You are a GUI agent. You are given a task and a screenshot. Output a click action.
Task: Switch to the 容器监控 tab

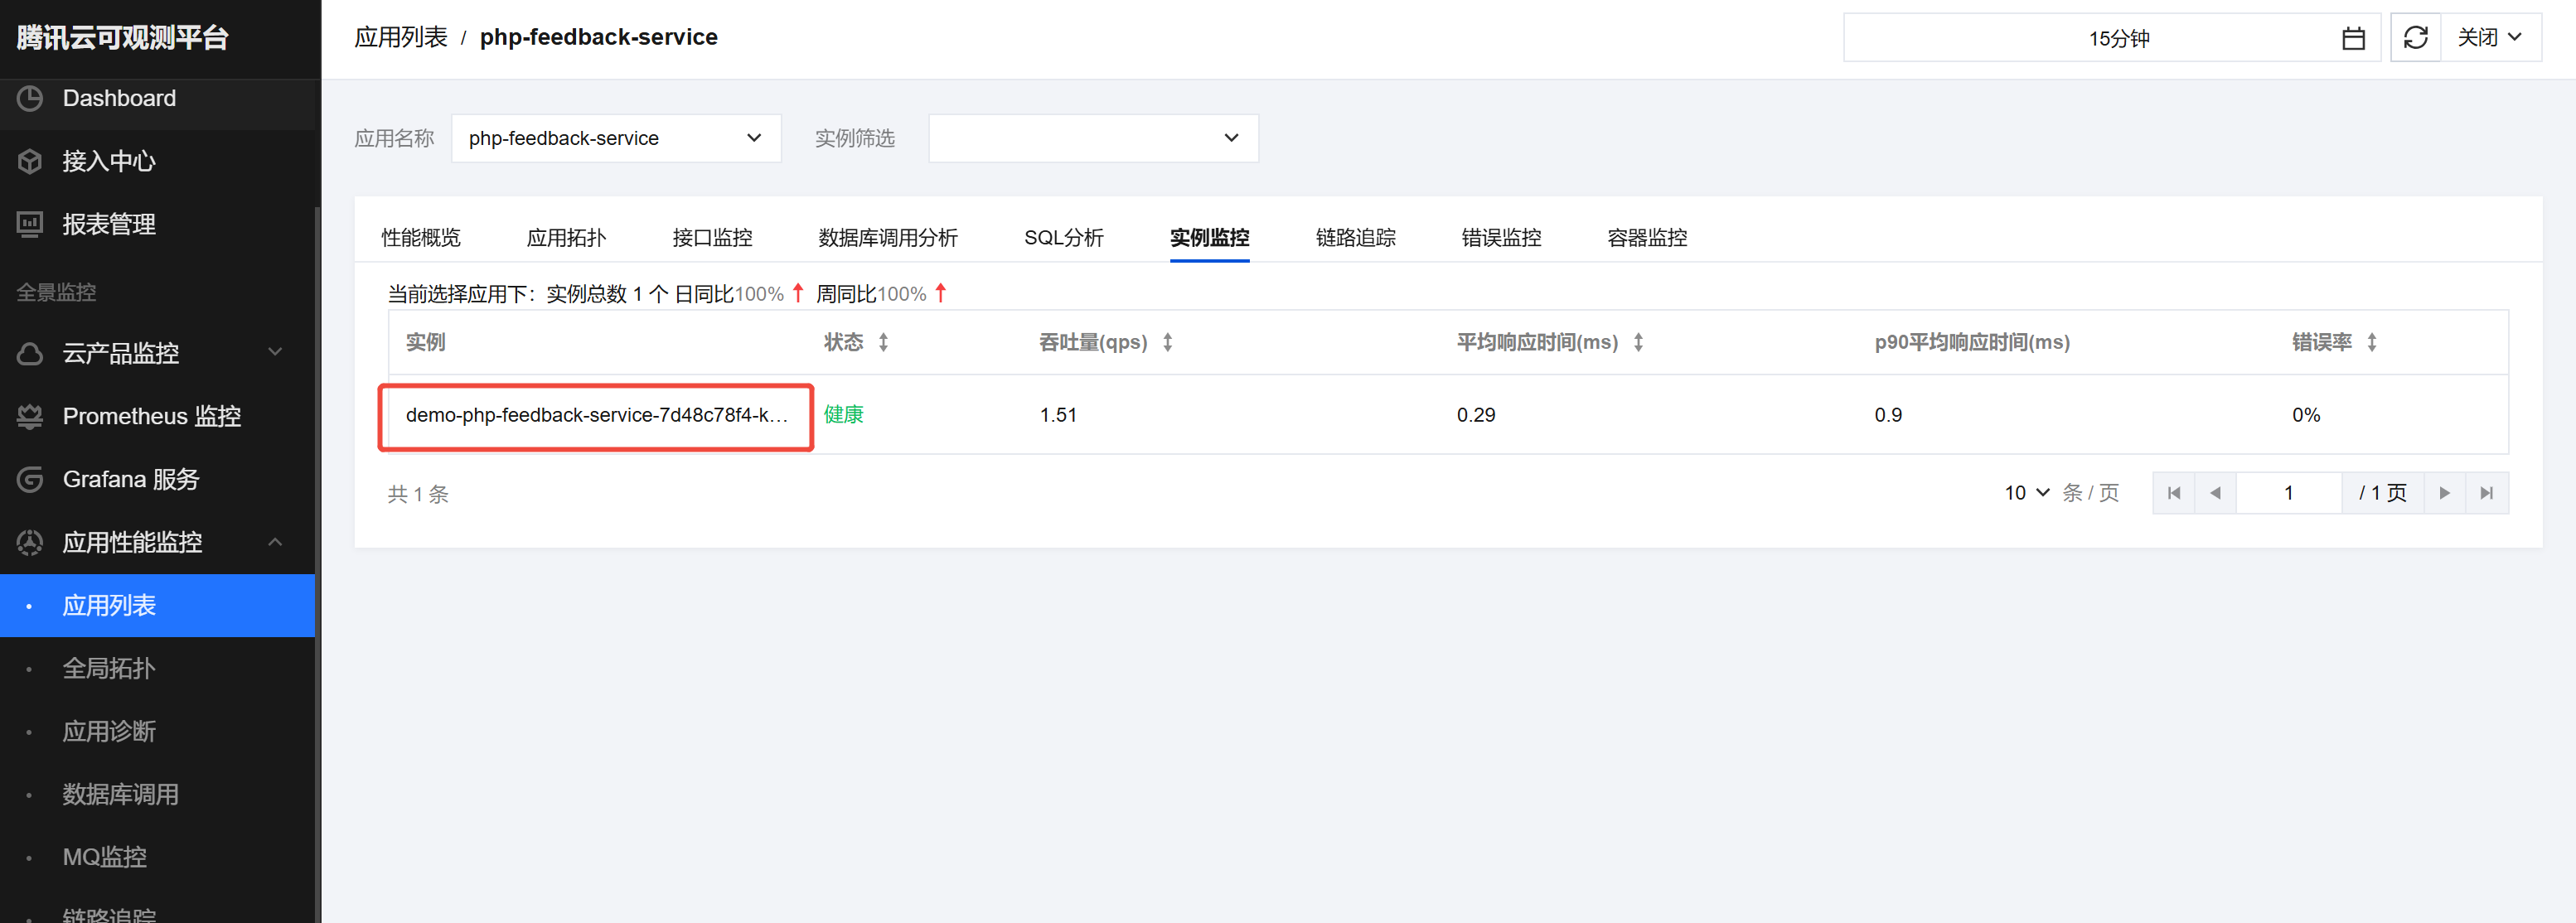click(1647, 238)
